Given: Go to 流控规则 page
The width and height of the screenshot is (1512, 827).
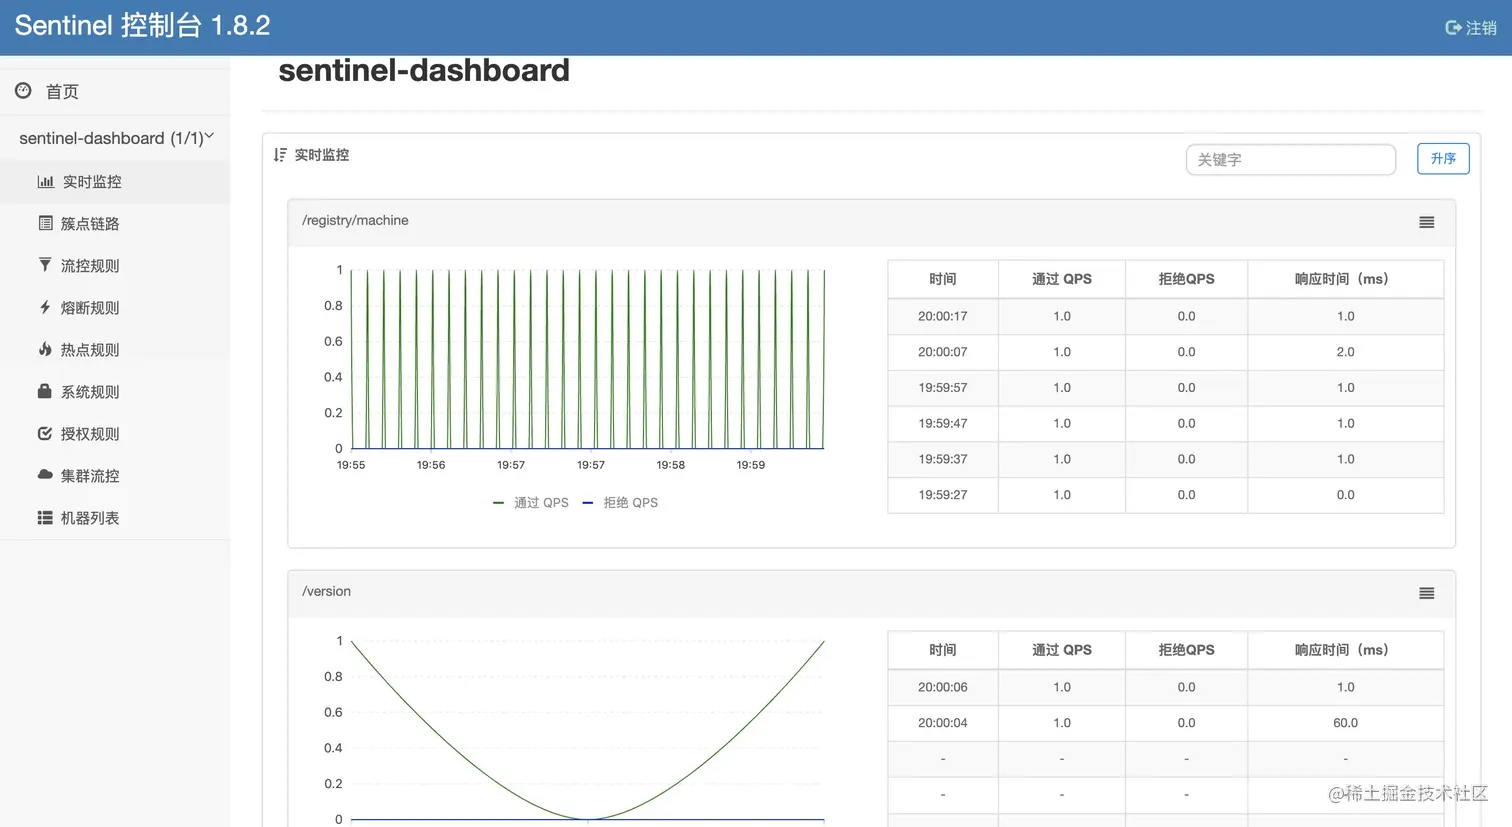Looking at the screenshot, I should 115,265.
